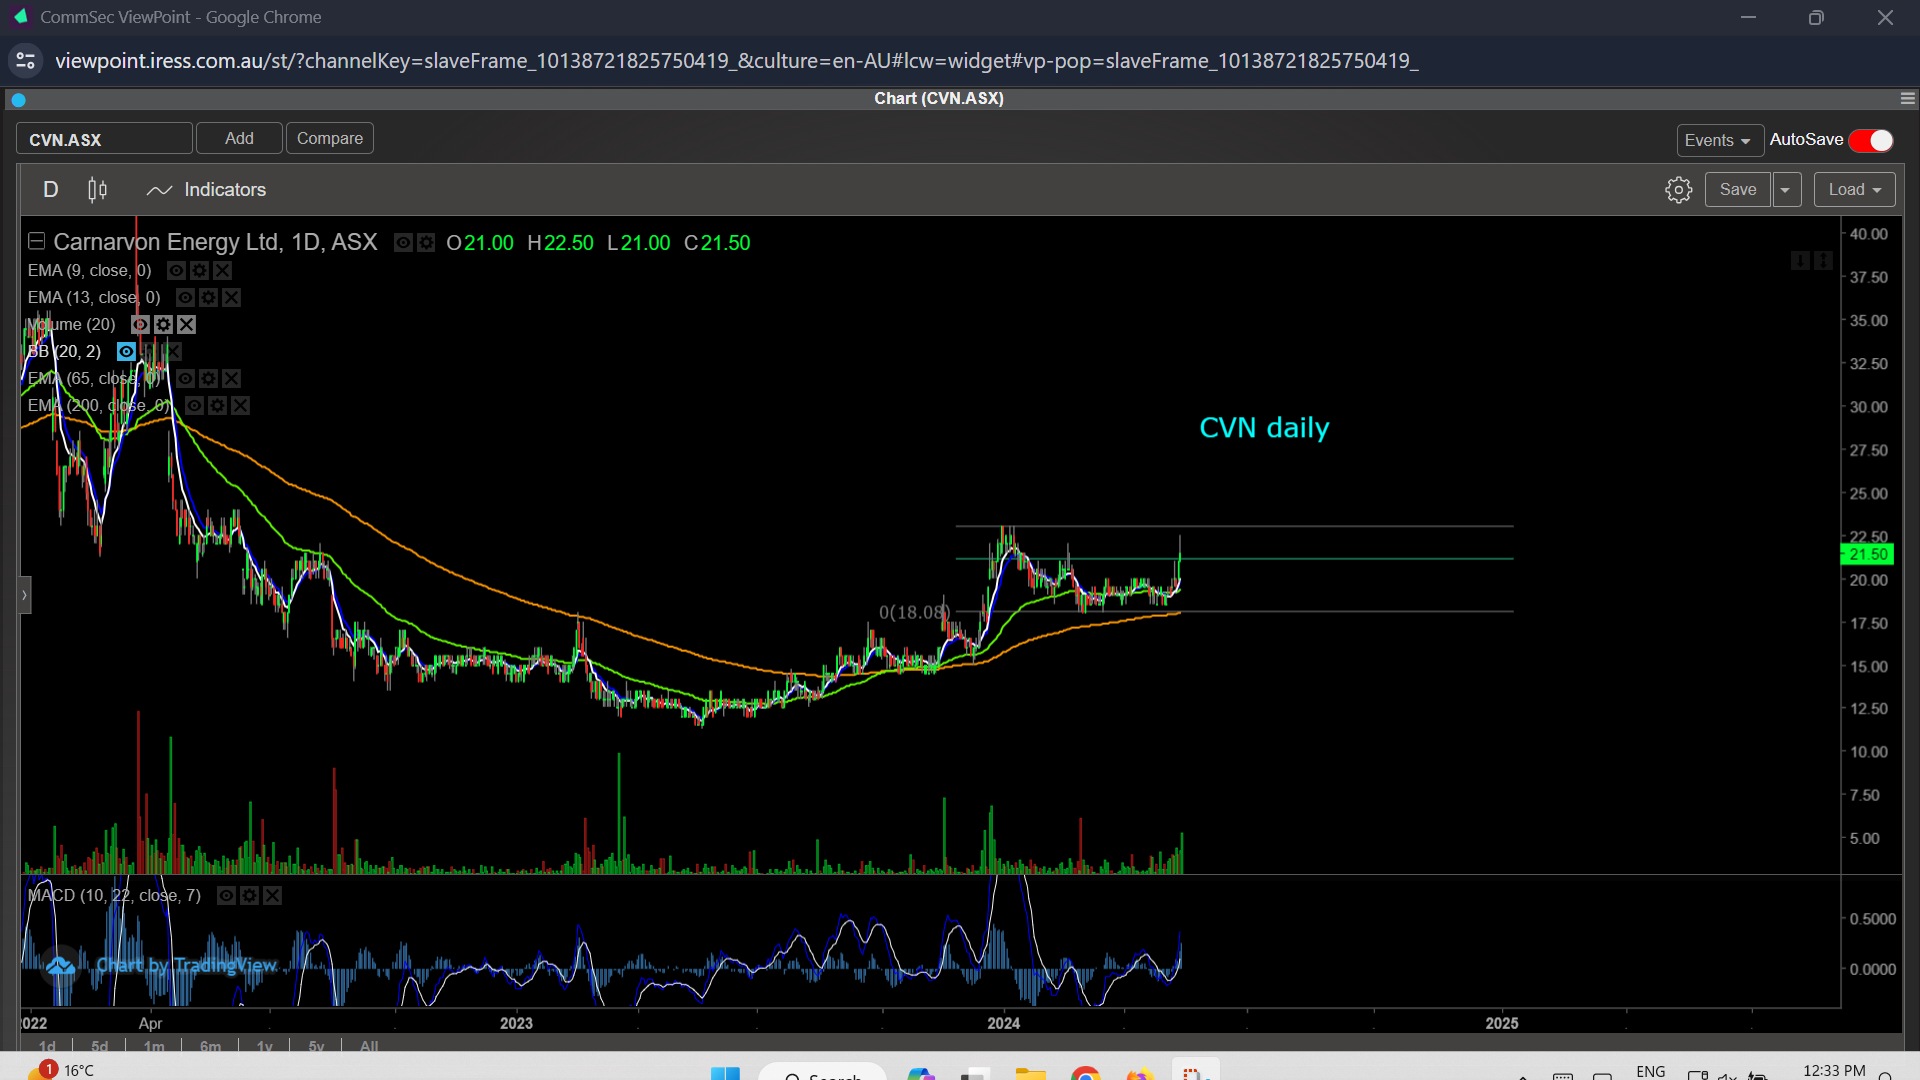
Task: Open chart type candlestick icon
Action: (x=97, y=190)
